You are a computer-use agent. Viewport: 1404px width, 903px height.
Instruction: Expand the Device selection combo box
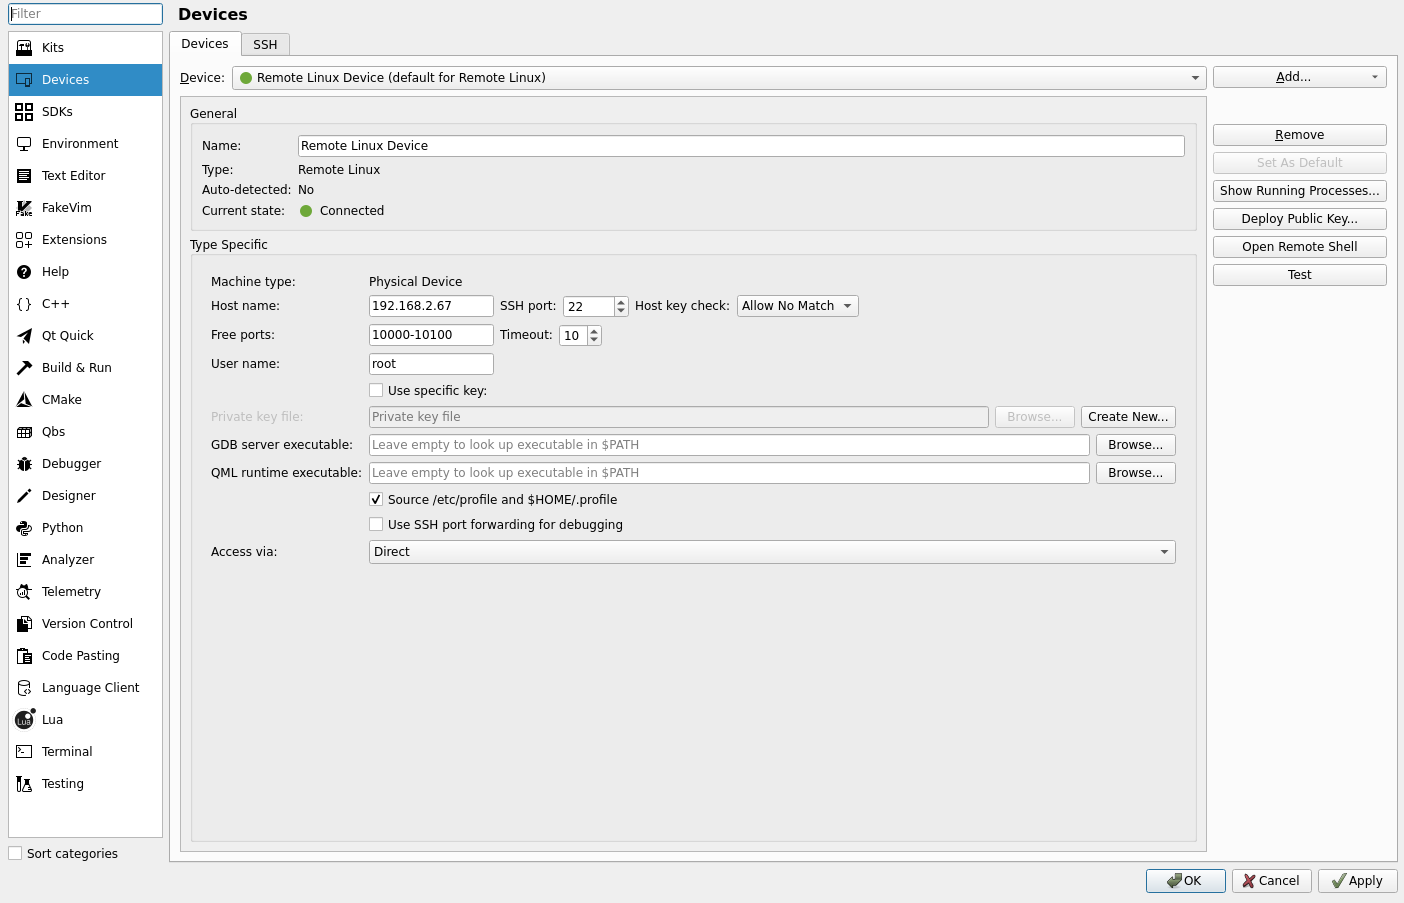click(x=718, y=78)
